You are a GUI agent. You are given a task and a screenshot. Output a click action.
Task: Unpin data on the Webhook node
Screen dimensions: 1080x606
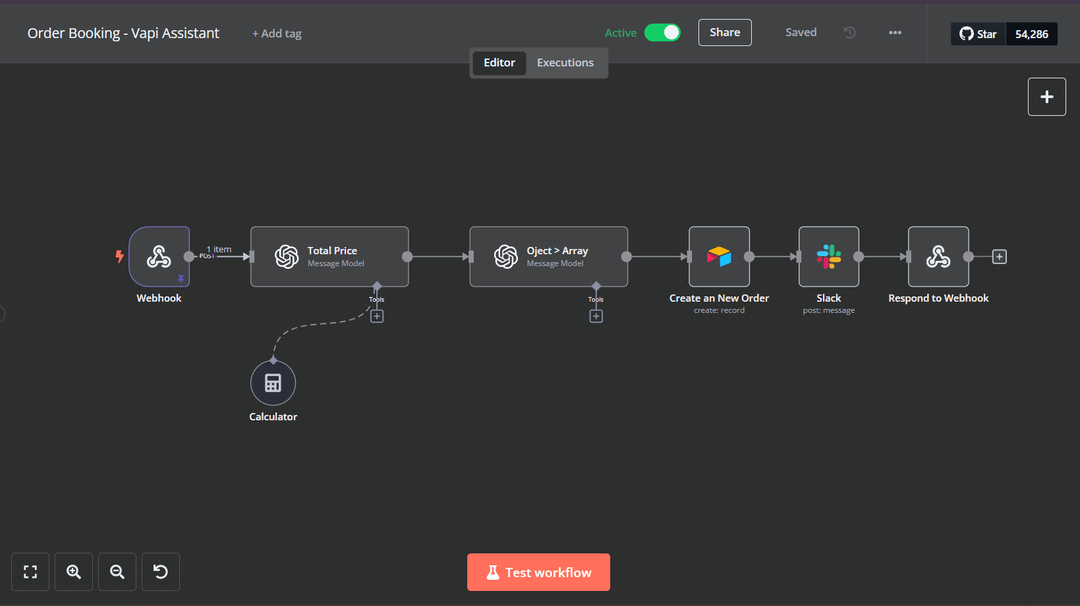coord(181,278)
